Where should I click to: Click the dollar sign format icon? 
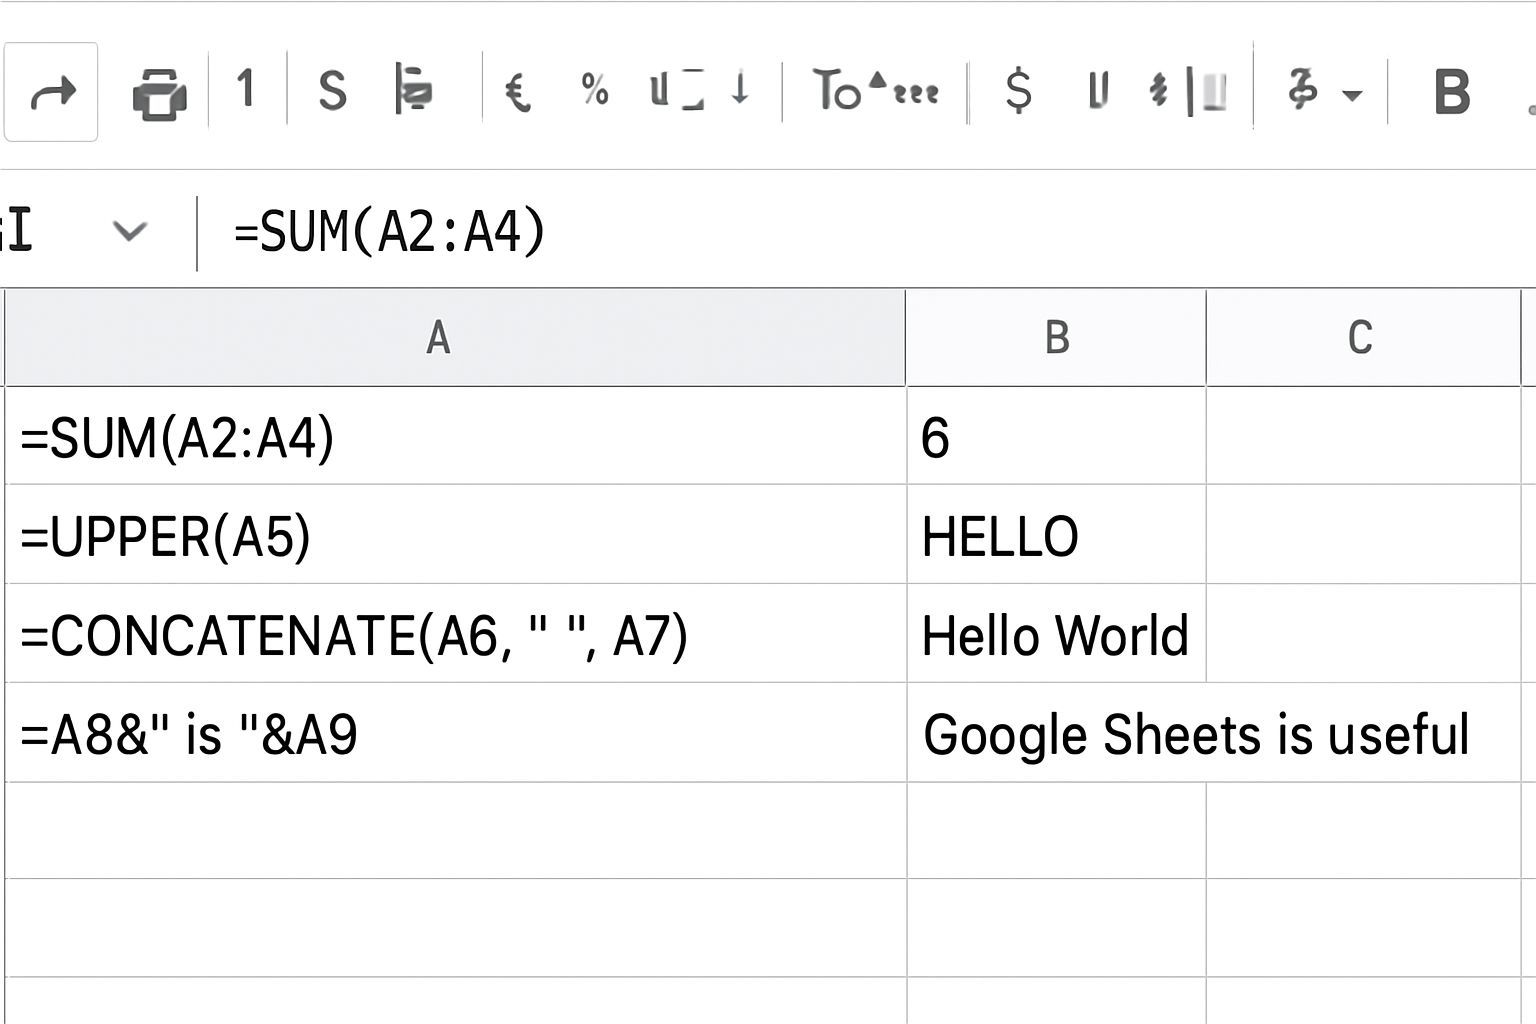coord(1018,91)
